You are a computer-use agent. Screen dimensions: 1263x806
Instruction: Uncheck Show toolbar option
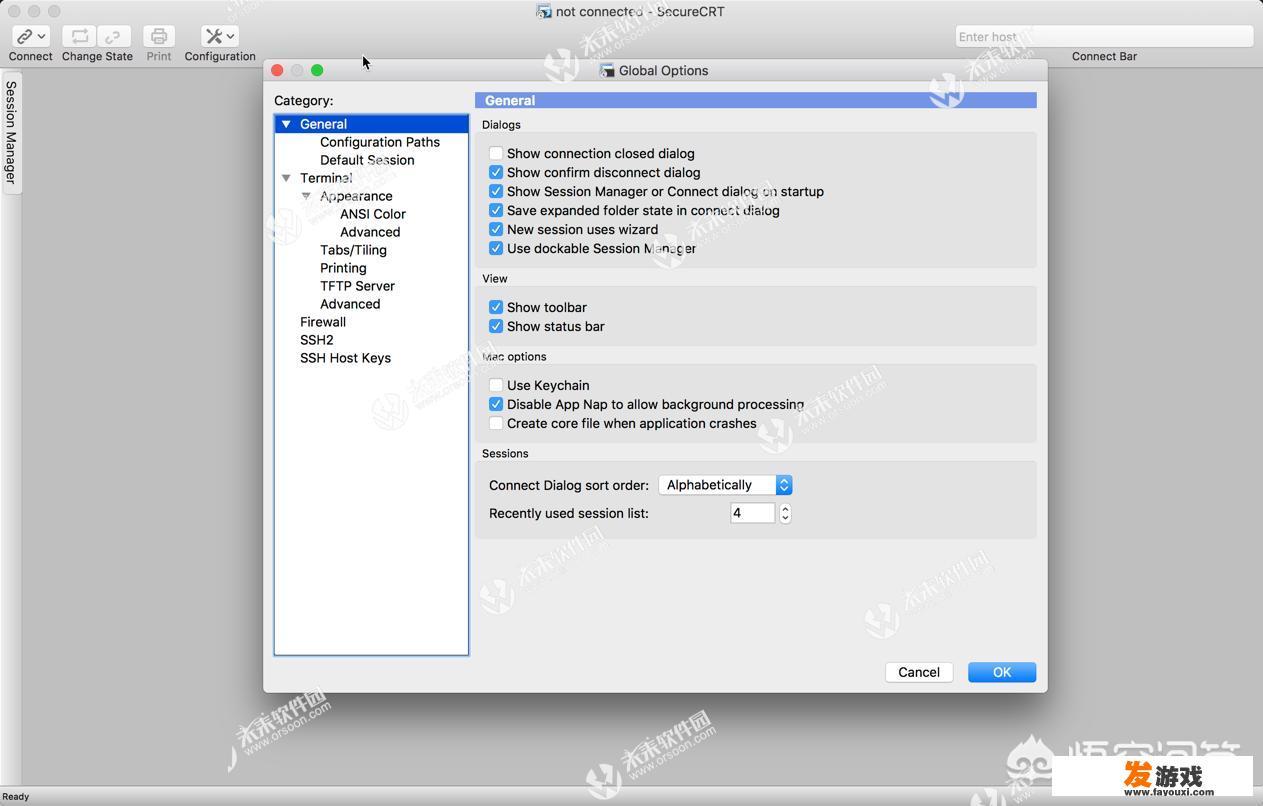click(x=496, y=307)
